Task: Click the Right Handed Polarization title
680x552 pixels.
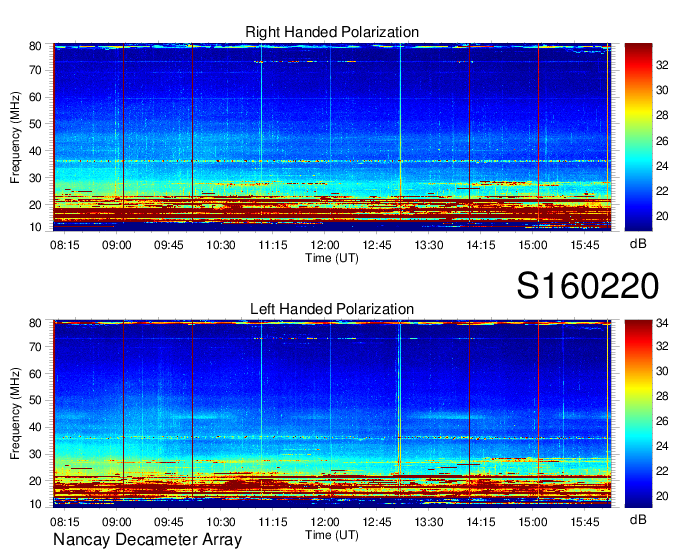Action: click(332, 32)
